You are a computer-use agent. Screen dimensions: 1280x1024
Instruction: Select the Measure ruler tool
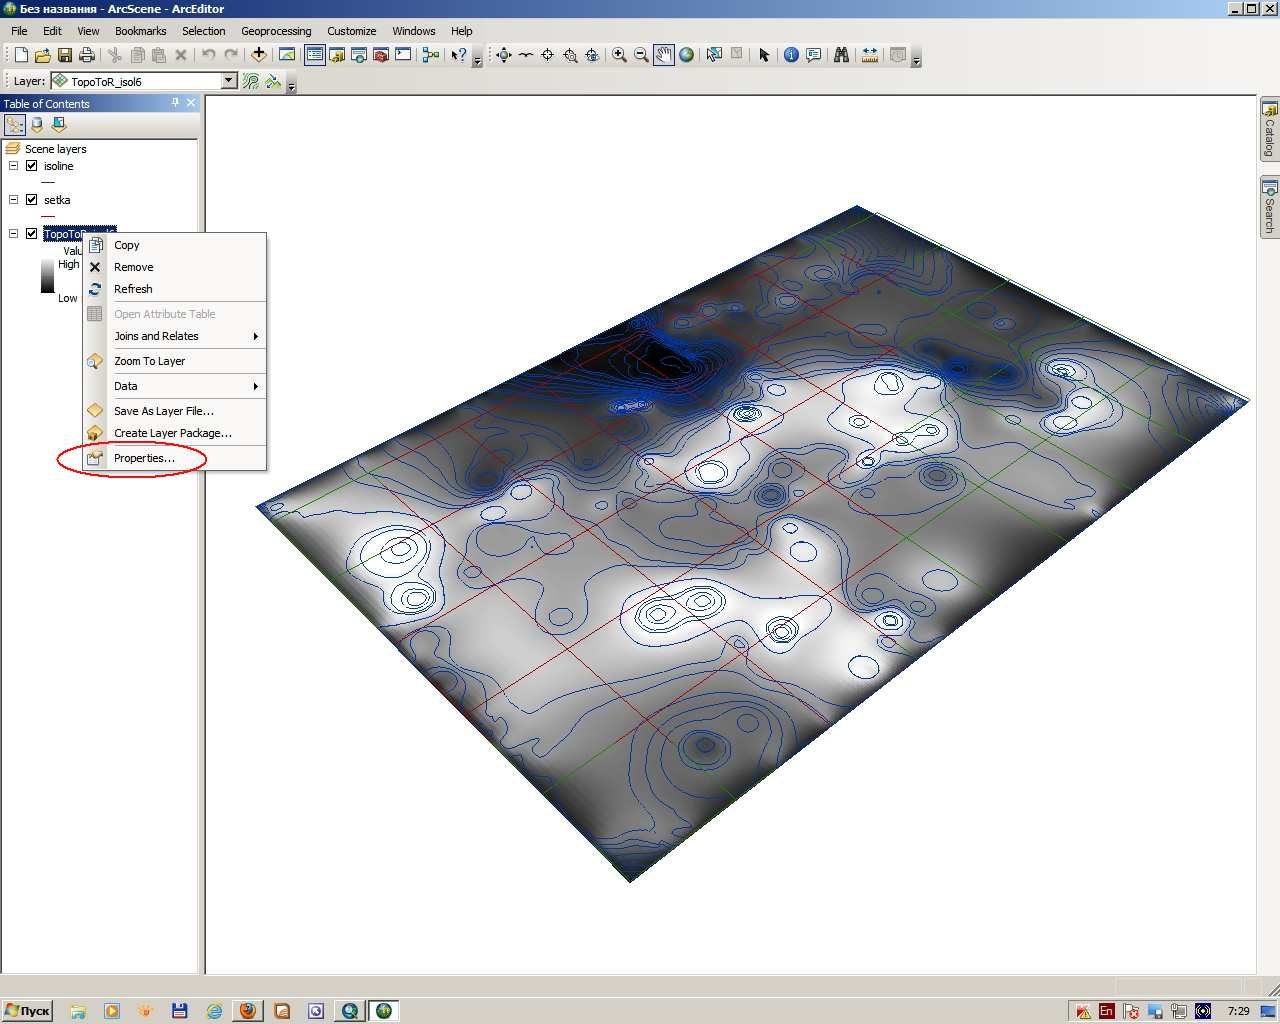click(x=870, y=55)
